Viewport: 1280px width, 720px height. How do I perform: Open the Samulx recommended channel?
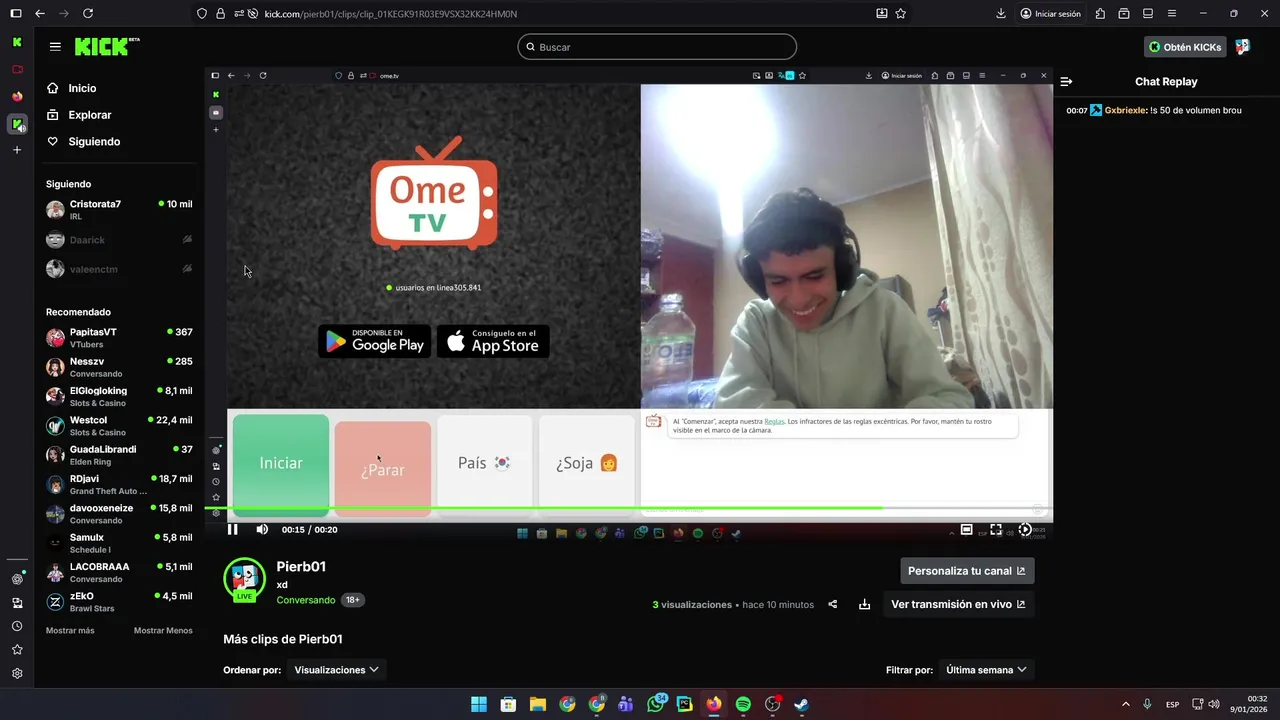click(118, 543)
